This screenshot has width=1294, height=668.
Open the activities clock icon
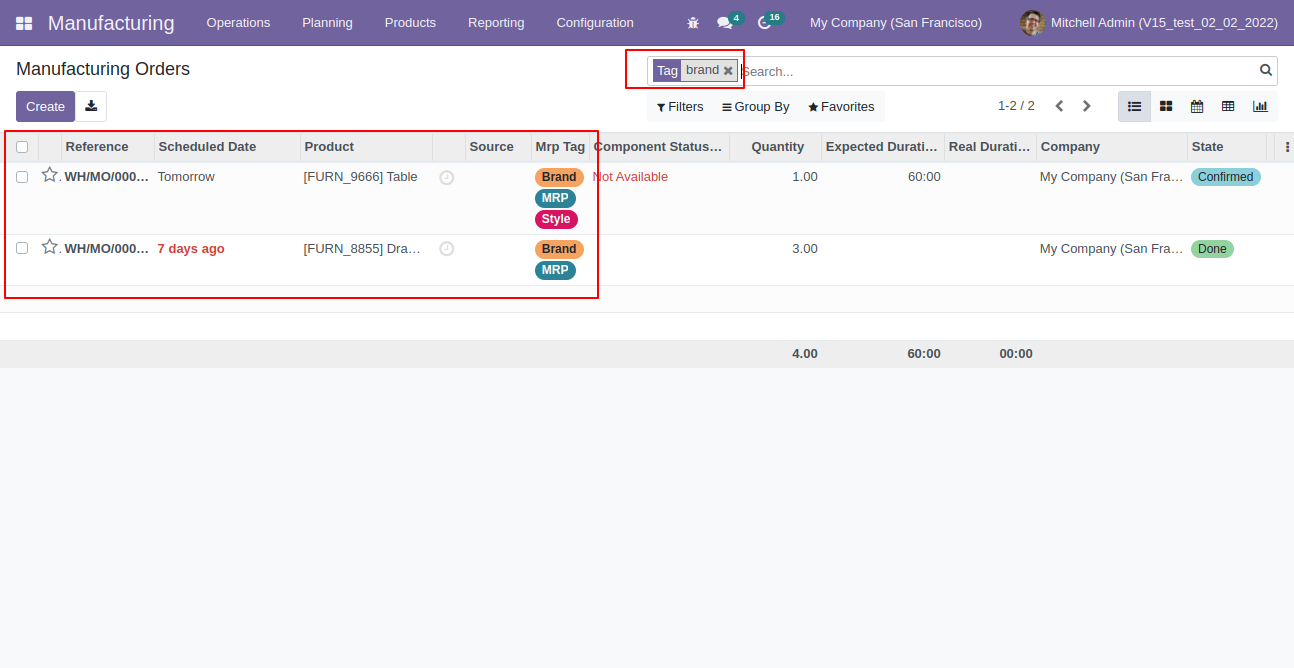tap(764, 23)
